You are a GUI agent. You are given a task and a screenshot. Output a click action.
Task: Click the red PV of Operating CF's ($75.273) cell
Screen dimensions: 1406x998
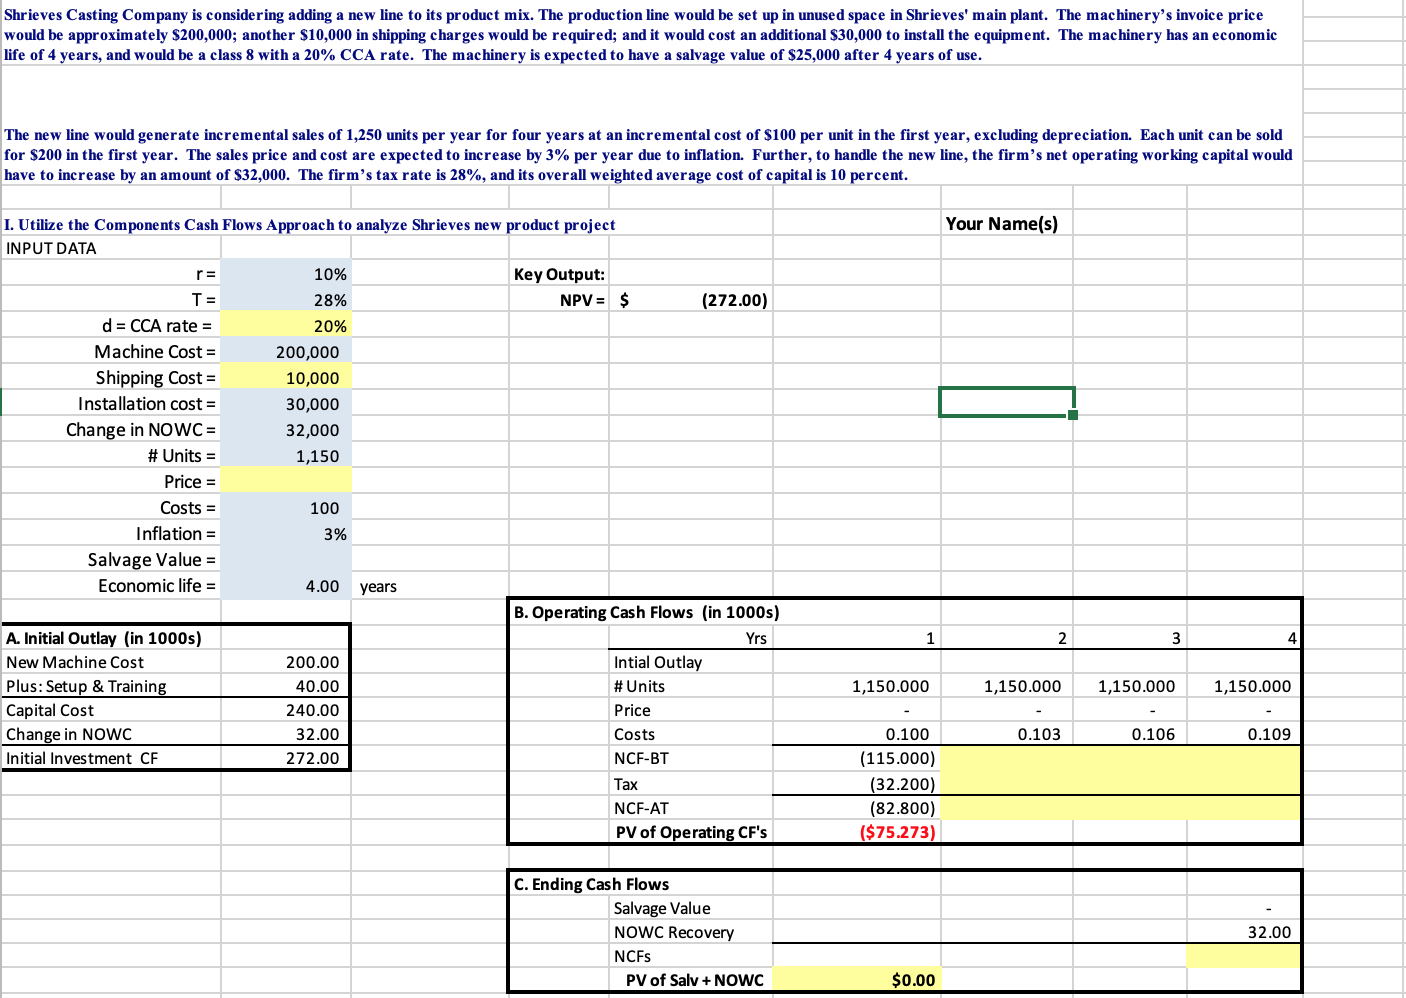pos(857,832)
